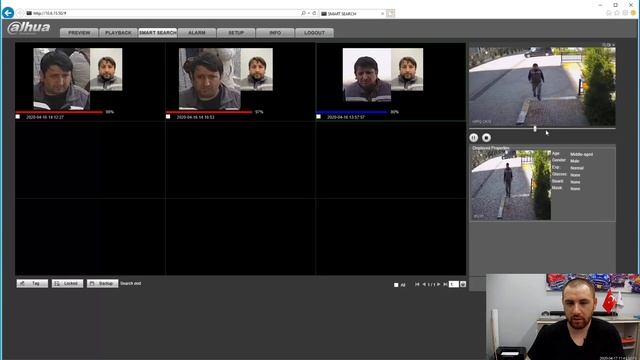
Task: Stop the playback video
Action: pyautogui.click(x=486, y=138)
